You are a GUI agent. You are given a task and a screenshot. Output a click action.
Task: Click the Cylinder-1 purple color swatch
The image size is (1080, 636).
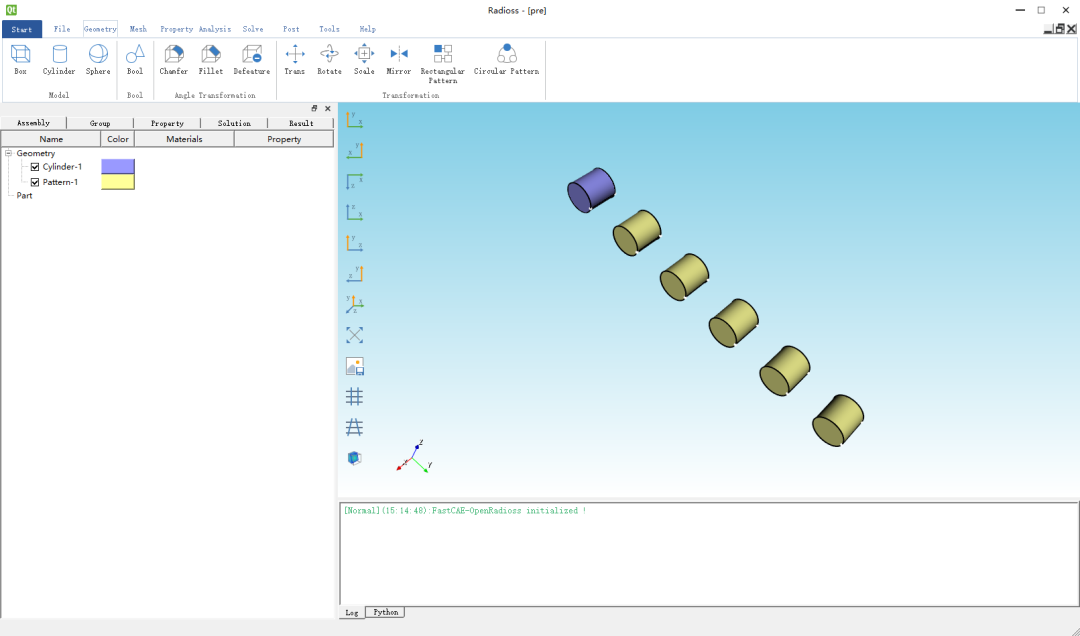tap(118, 166)
